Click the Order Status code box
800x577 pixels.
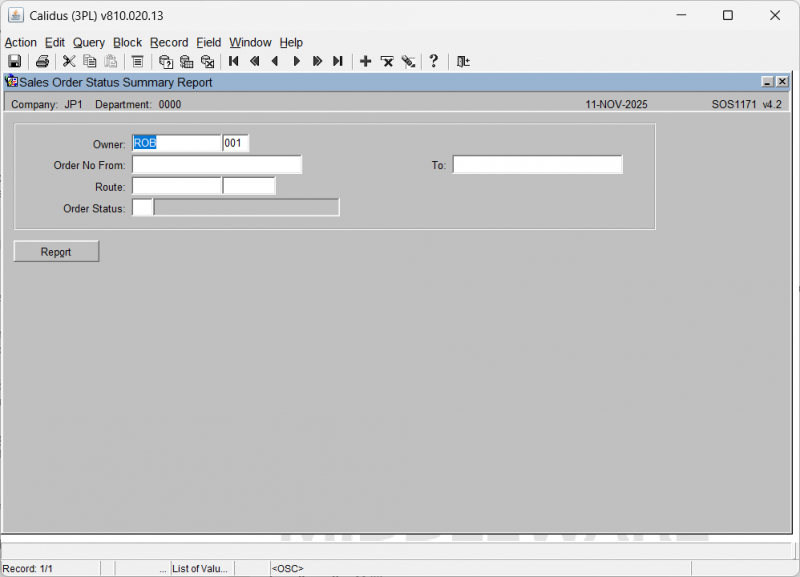pyautogui.click(x=143, y=207)
